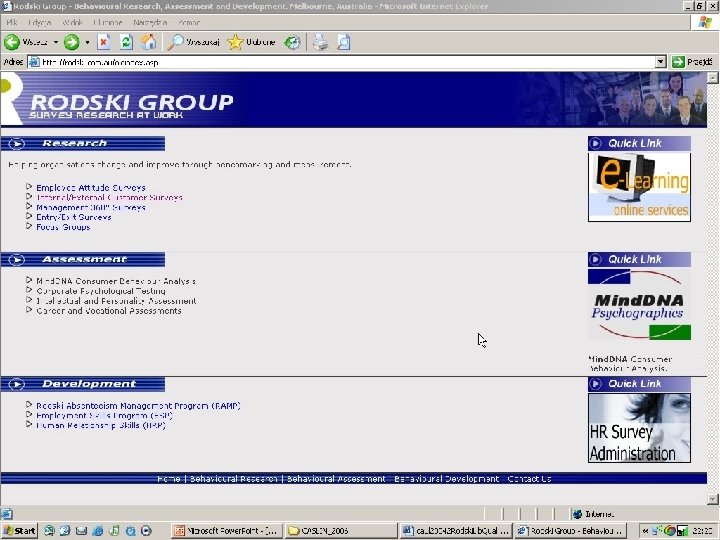Open the Narzędzia menu
Screen dimensions: 720x540
(x=150, y=22)
